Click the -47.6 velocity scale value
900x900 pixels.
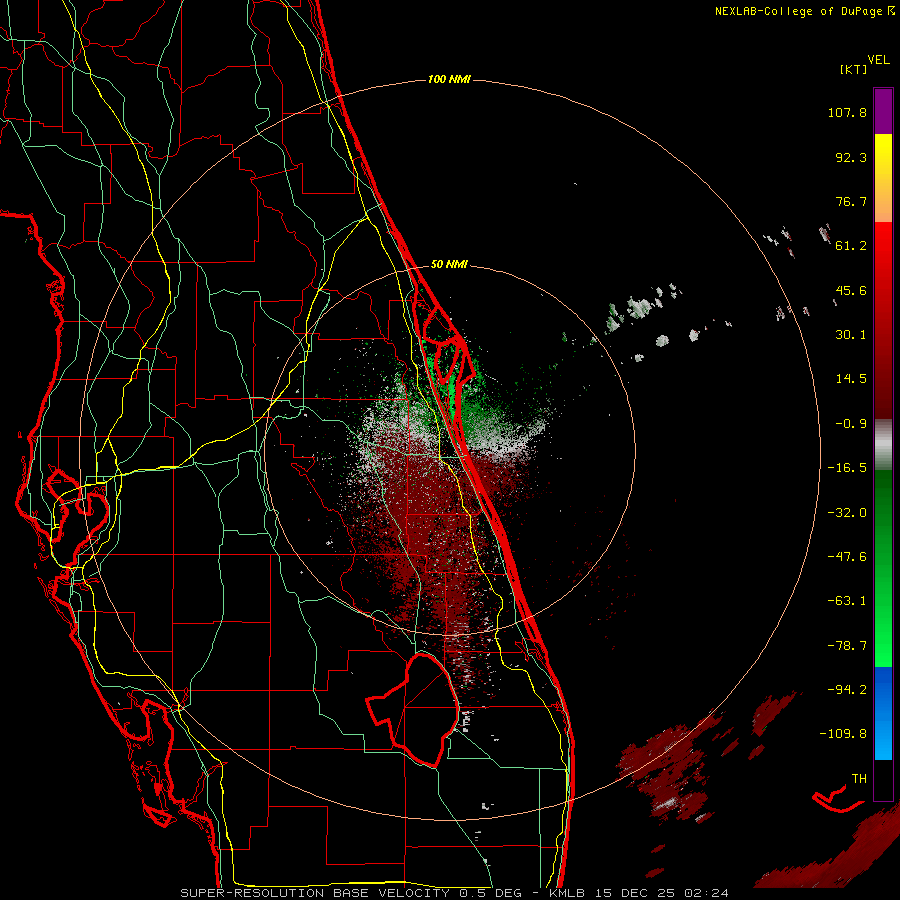847,557
